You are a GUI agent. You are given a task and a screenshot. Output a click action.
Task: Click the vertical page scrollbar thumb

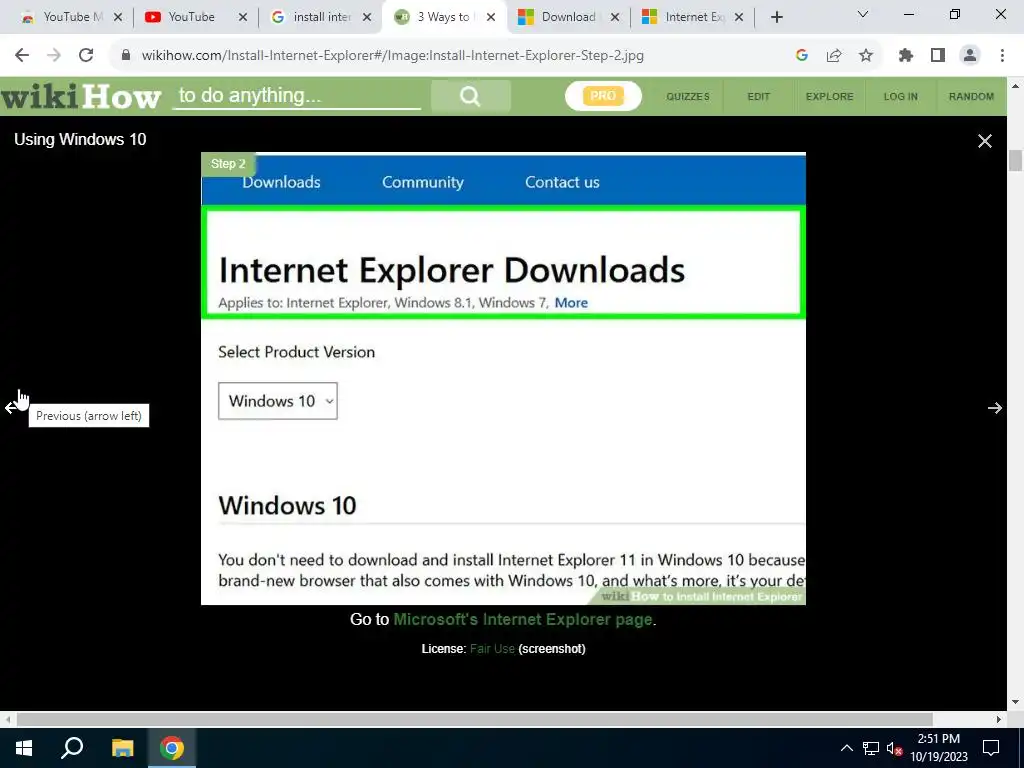pyautogui.click(x=1015, y=161)
